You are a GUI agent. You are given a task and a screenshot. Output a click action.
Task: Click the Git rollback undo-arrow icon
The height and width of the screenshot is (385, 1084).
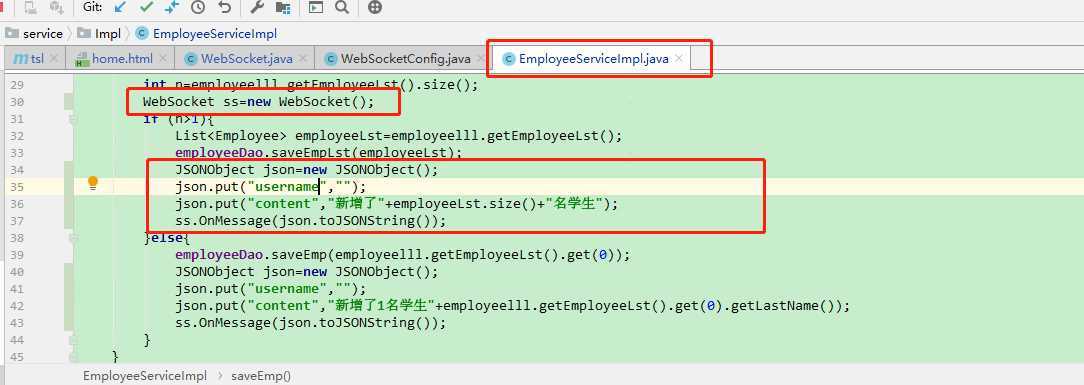[224, 7]
